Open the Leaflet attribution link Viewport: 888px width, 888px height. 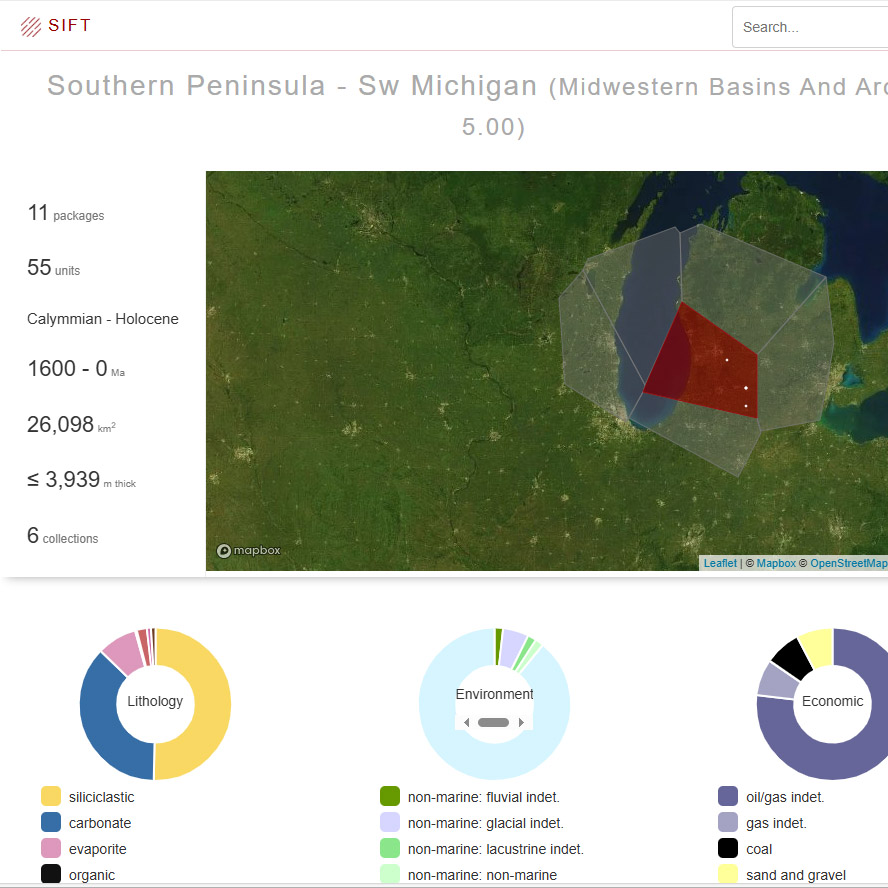(720, 563)
